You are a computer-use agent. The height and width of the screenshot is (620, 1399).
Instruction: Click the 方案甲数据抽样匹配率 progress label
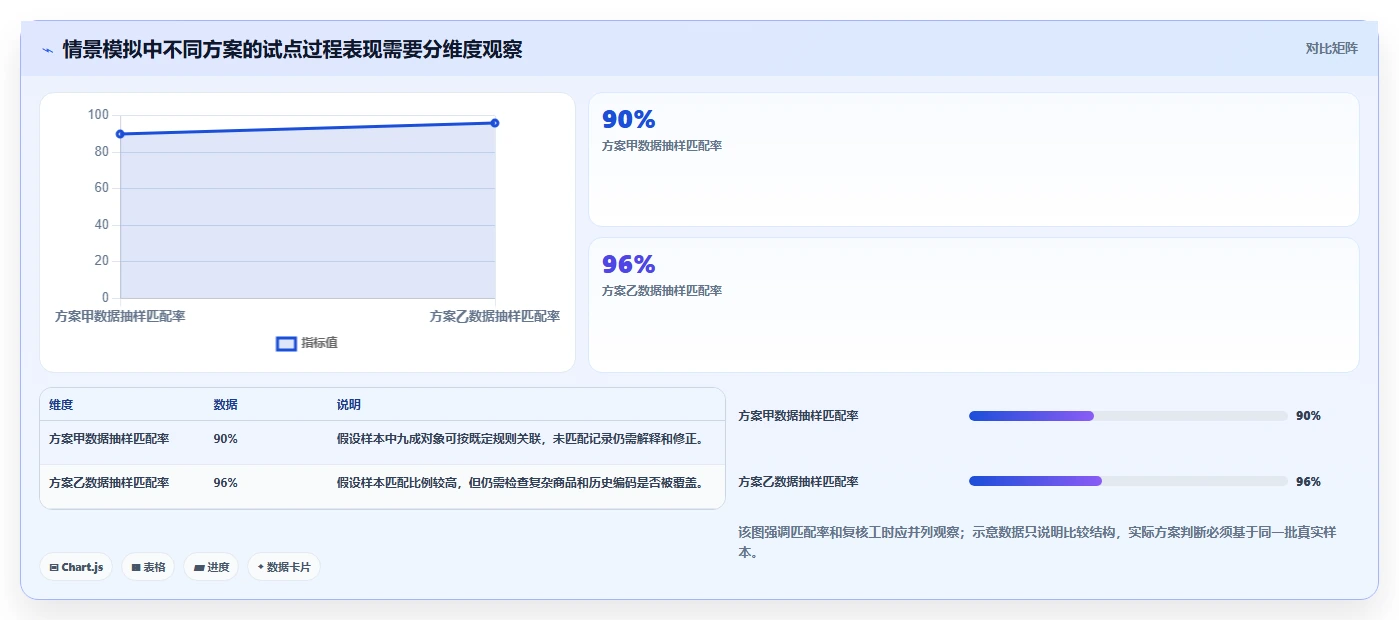click(798, 416)
